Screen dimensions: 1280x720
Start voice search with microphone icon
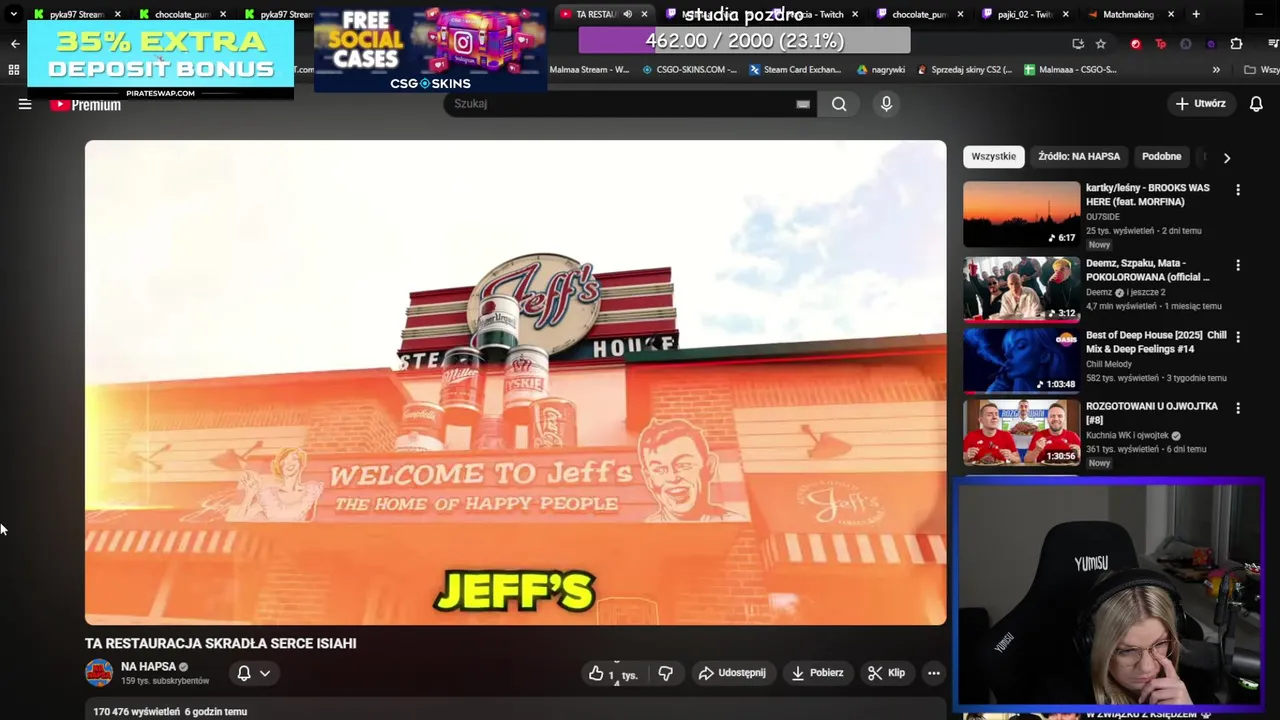(x=886, y=104)
